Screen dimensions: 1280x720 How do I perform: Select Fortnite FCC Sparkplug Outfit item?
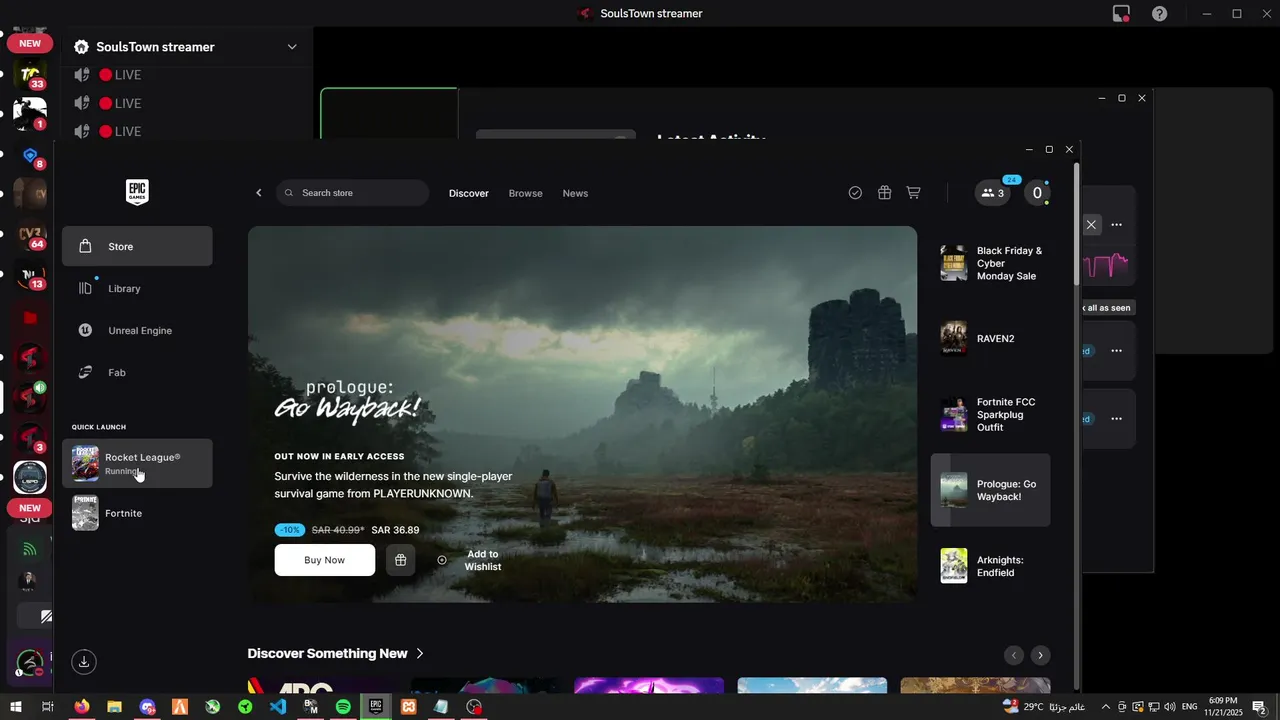[x=991, y=414]
